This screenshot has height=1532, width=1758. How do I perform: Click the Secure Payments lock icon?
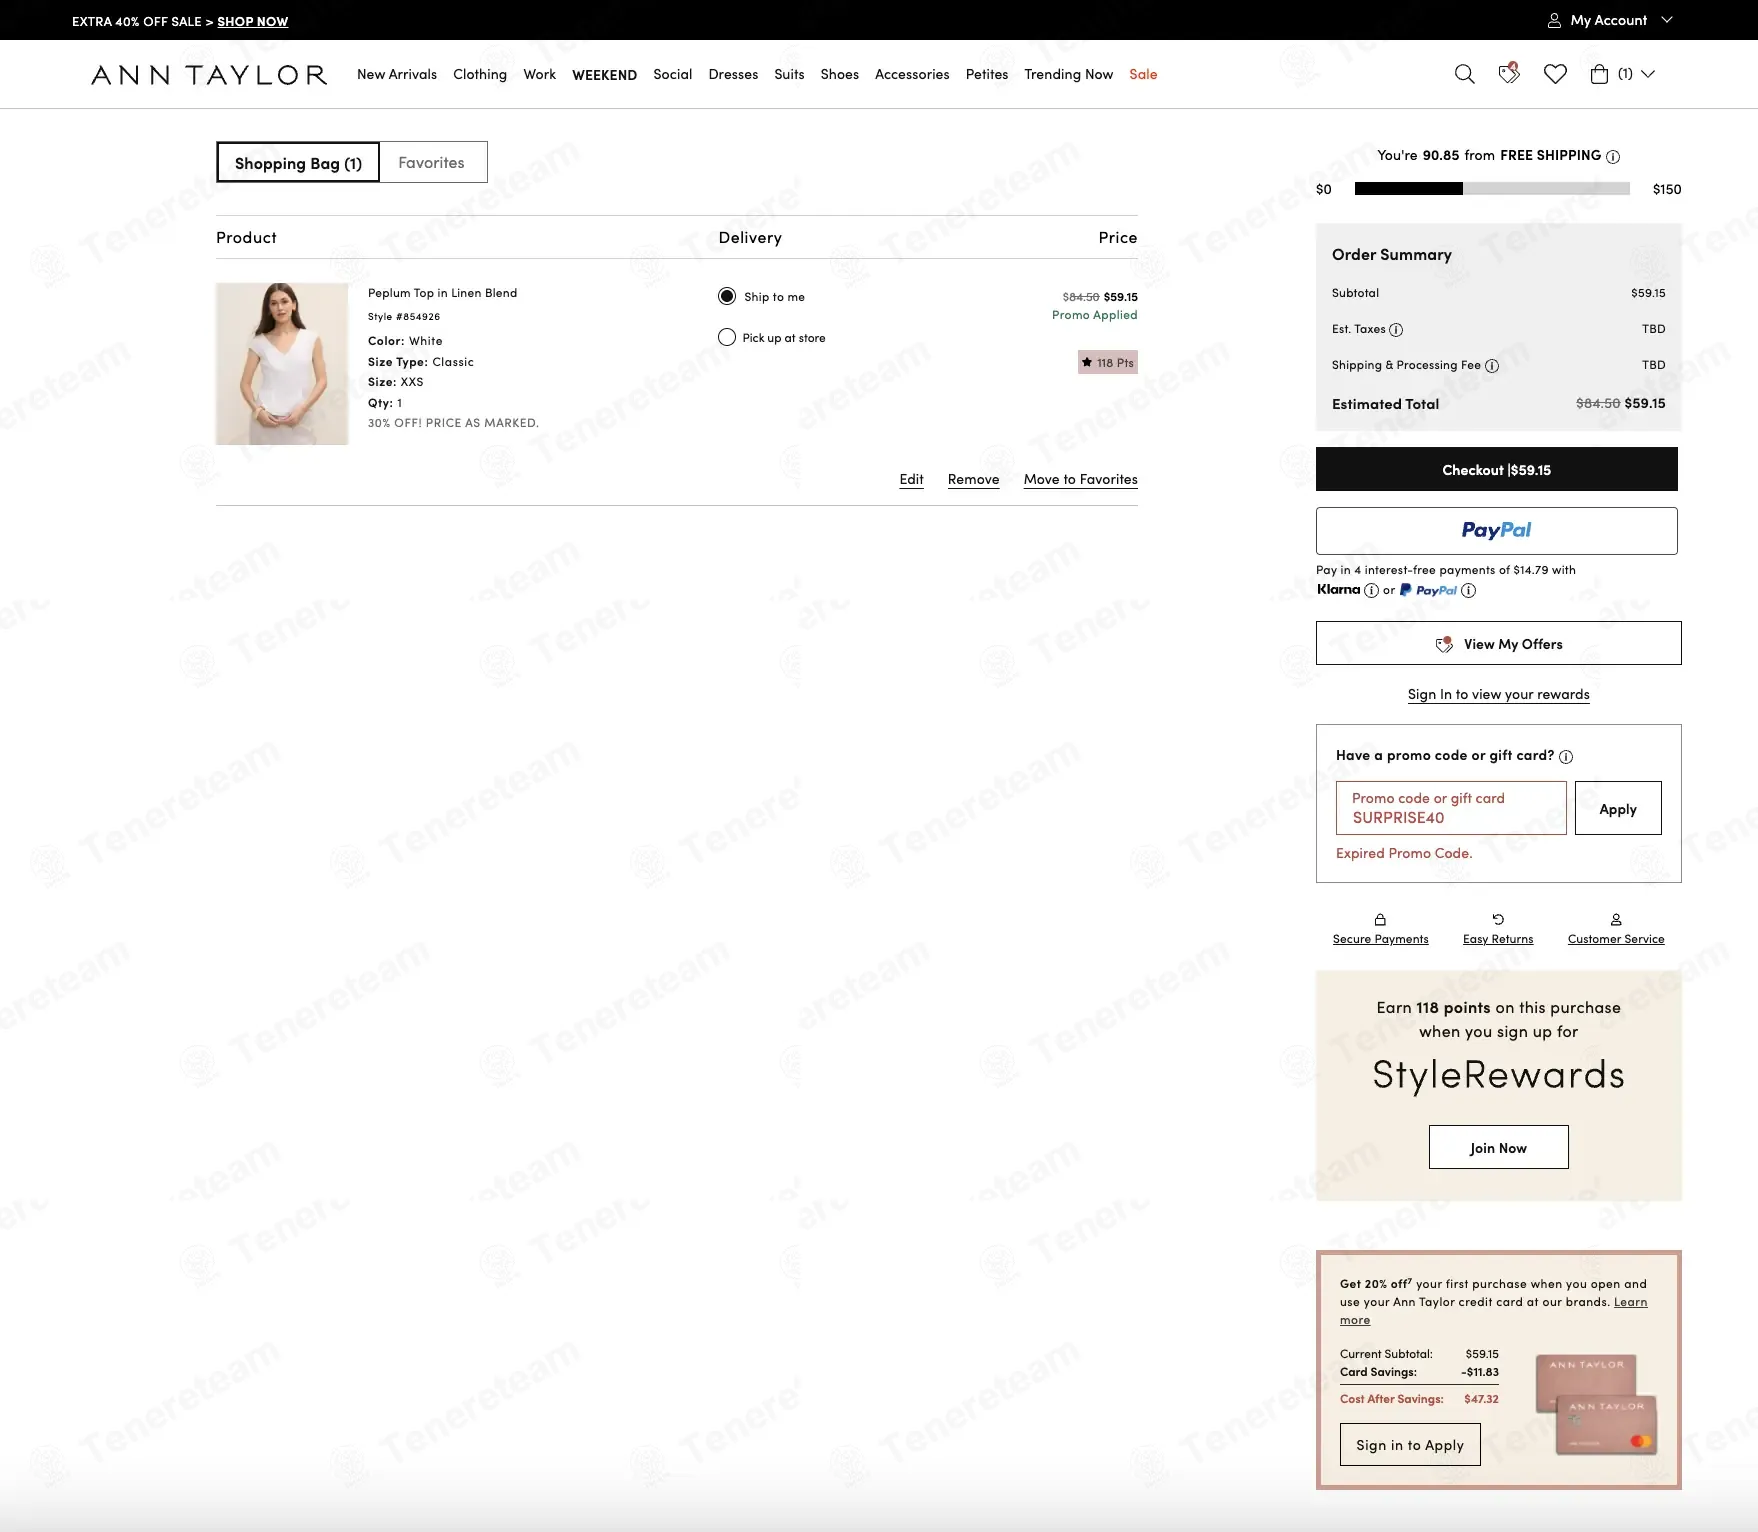pyautogui.click(x=1380, y=919)
